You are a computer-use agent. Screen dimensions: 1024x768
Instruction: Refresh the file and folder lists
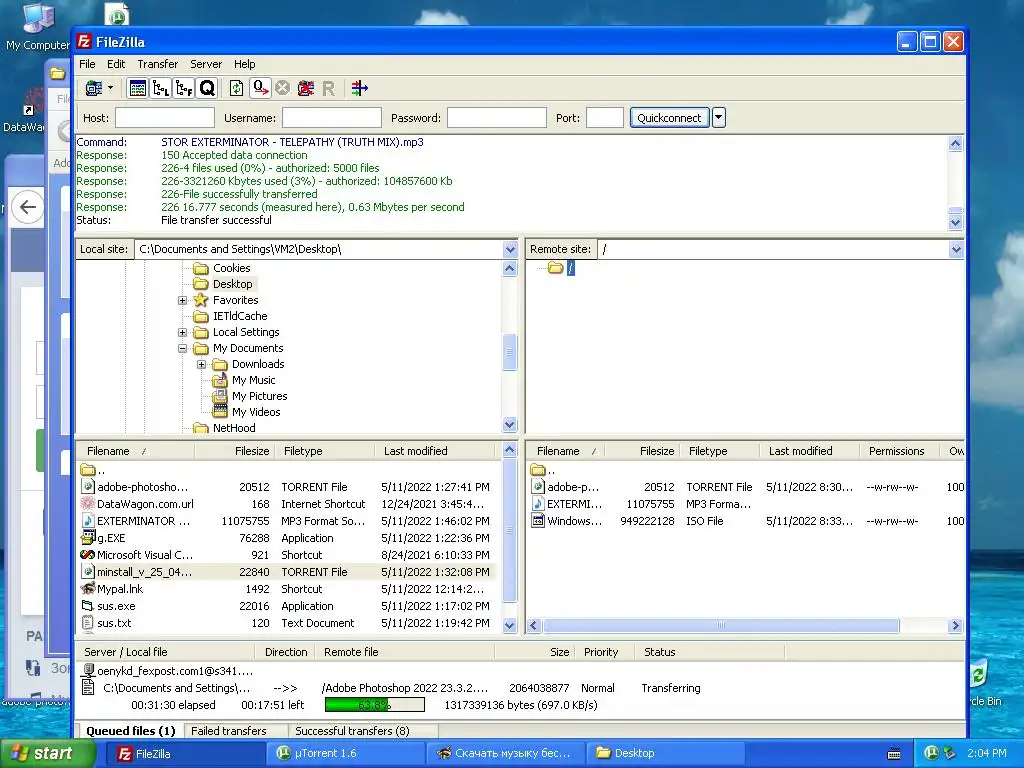(236, 88)
